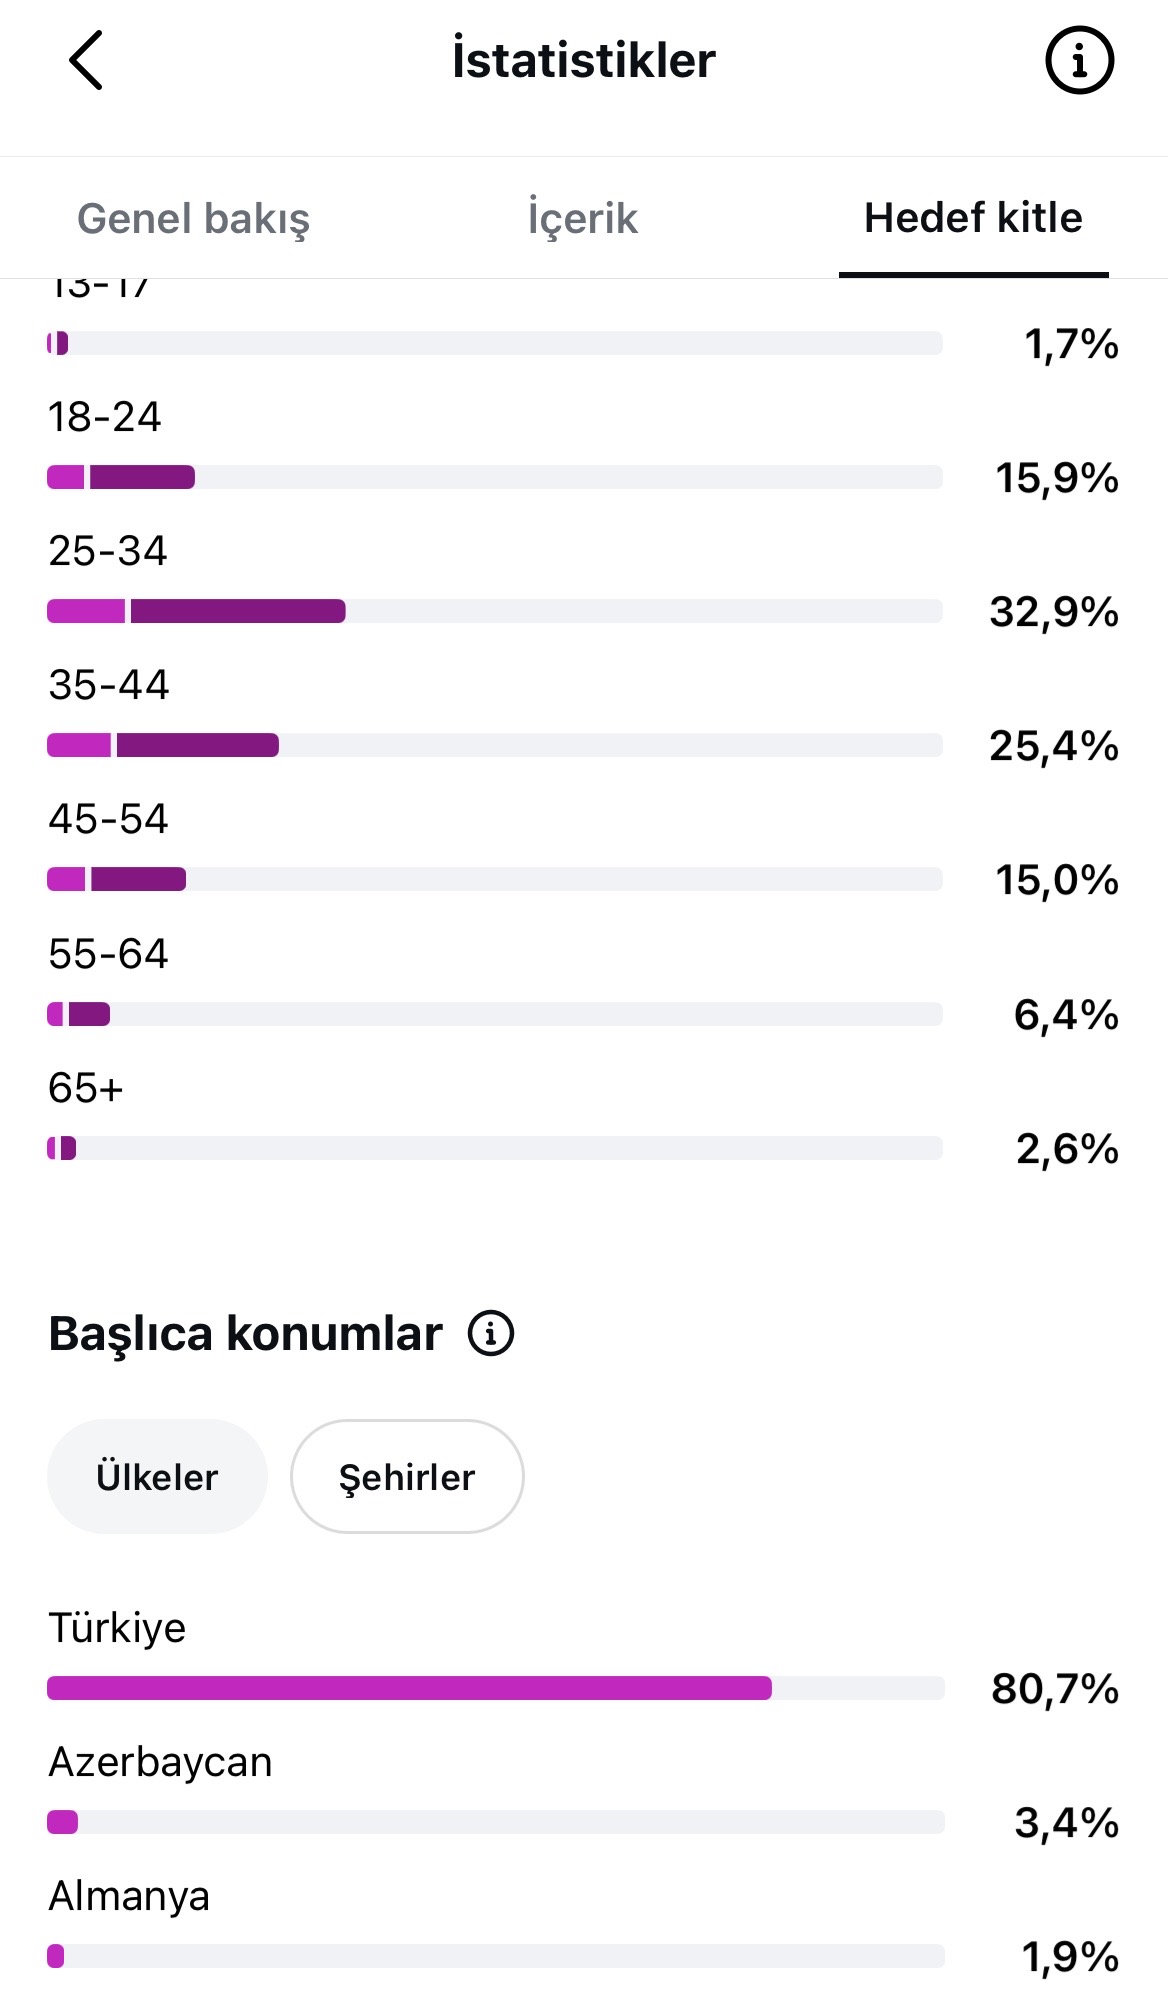1168x1996 pixels.
Task: Select the Almanya country row
Action: point(584,1926)
